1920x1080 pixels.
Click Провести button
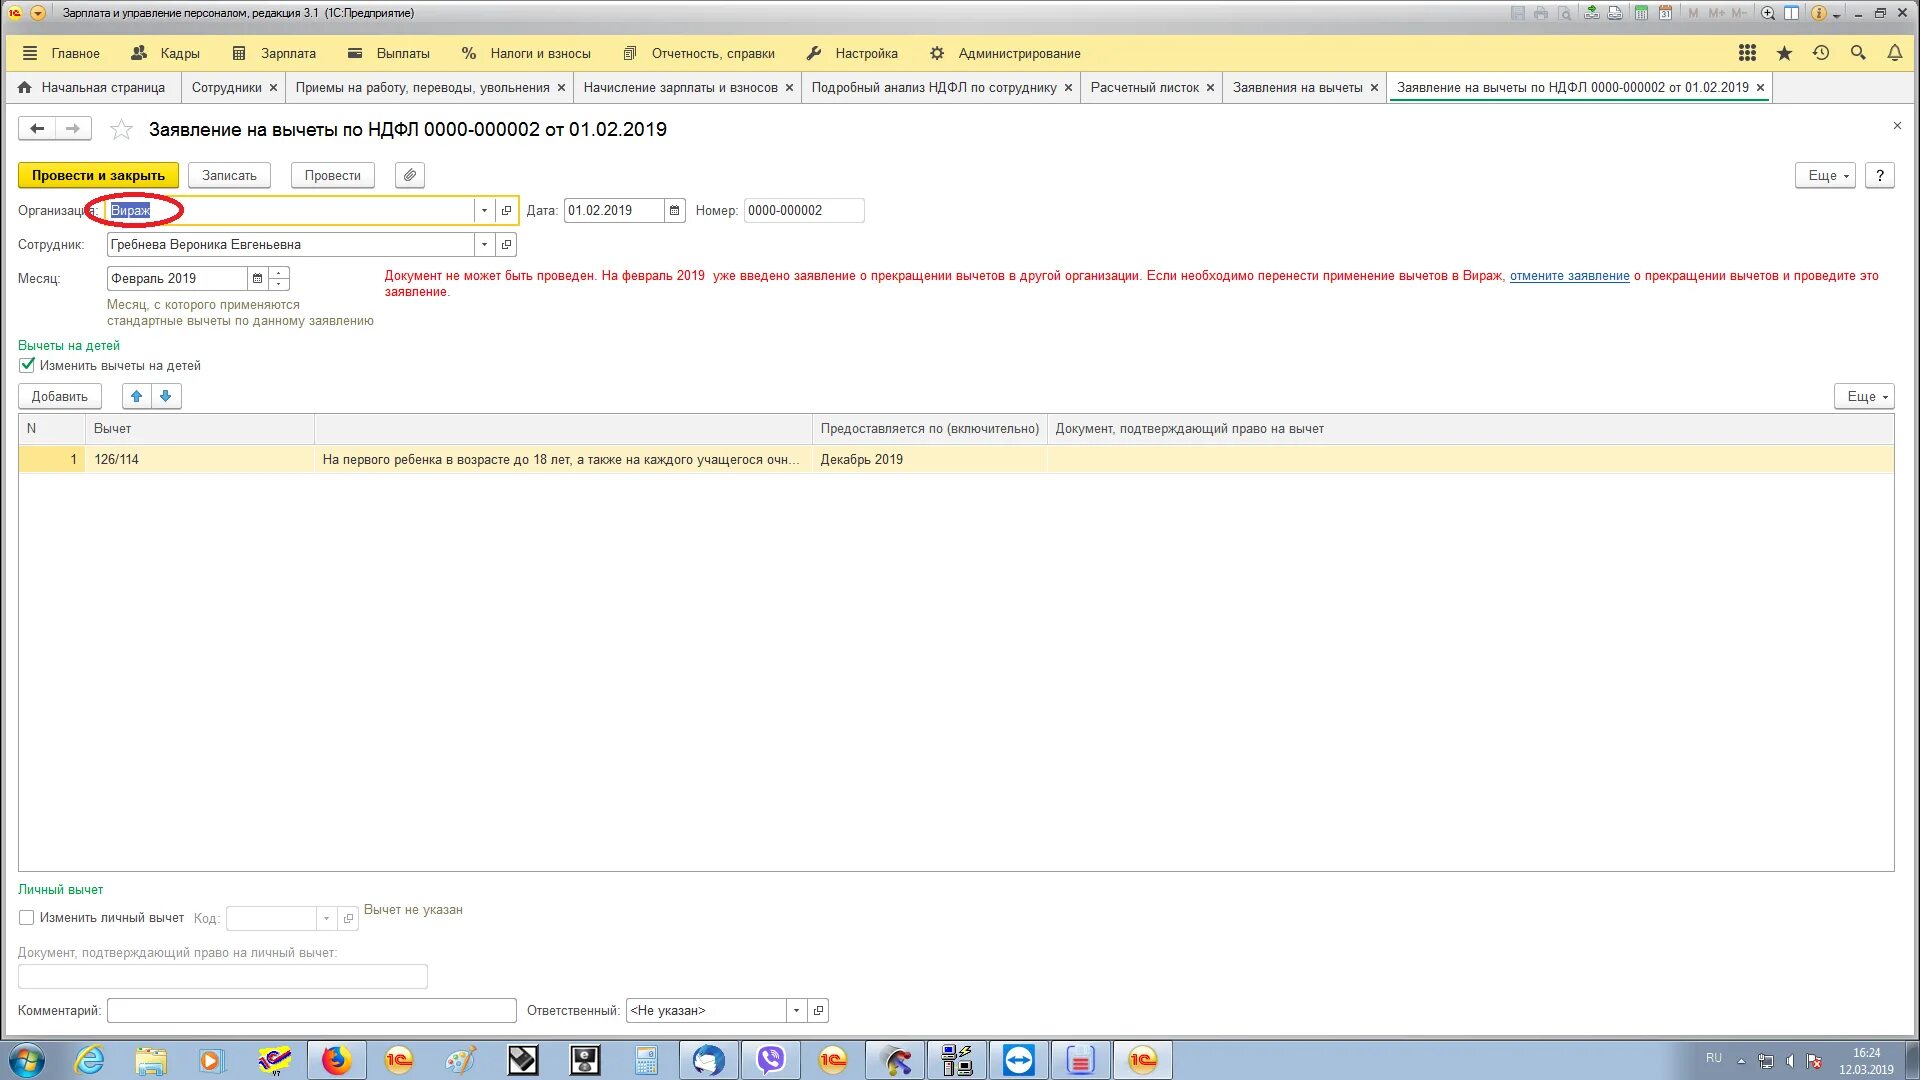(332, 175)
